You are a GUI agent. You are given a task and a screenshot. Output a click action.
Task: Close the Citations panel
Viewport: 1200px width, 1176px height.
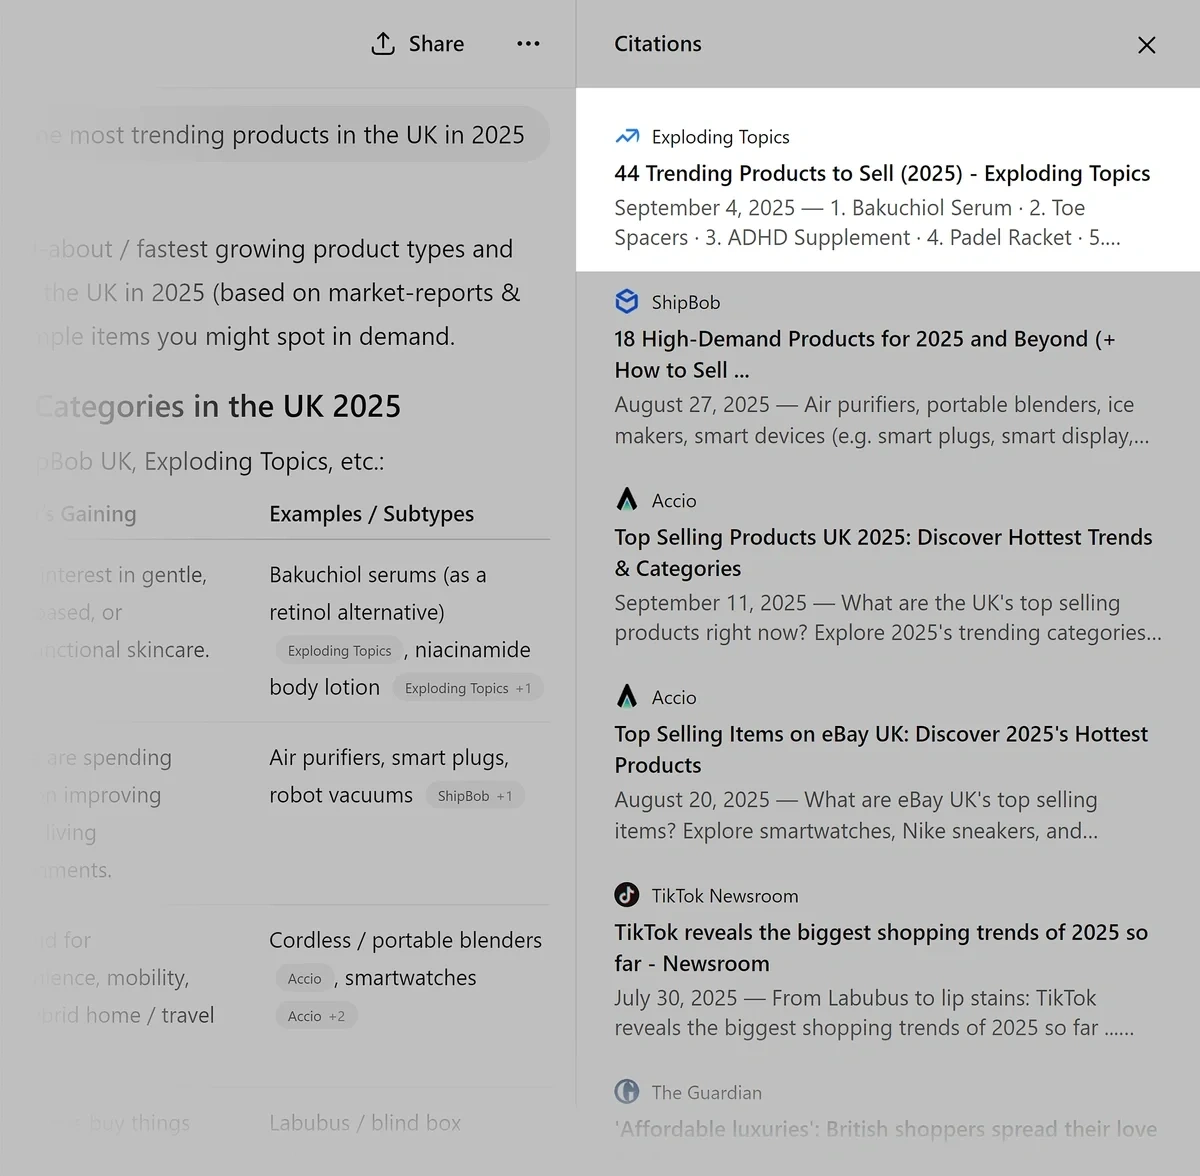pos(1146,45)
